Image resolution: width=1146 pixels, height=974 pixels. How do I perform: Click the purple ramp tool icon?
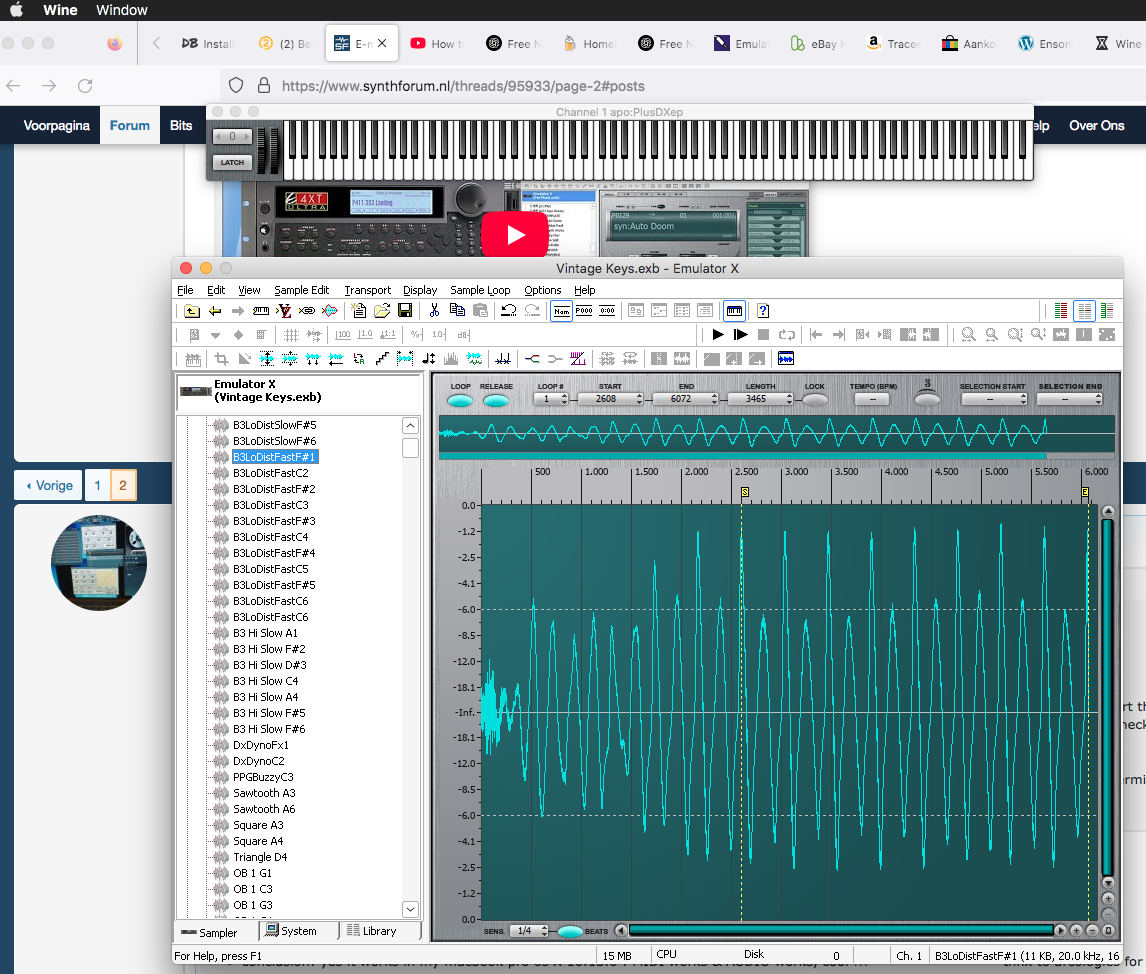pyautogui.click(x=578, y=359)
